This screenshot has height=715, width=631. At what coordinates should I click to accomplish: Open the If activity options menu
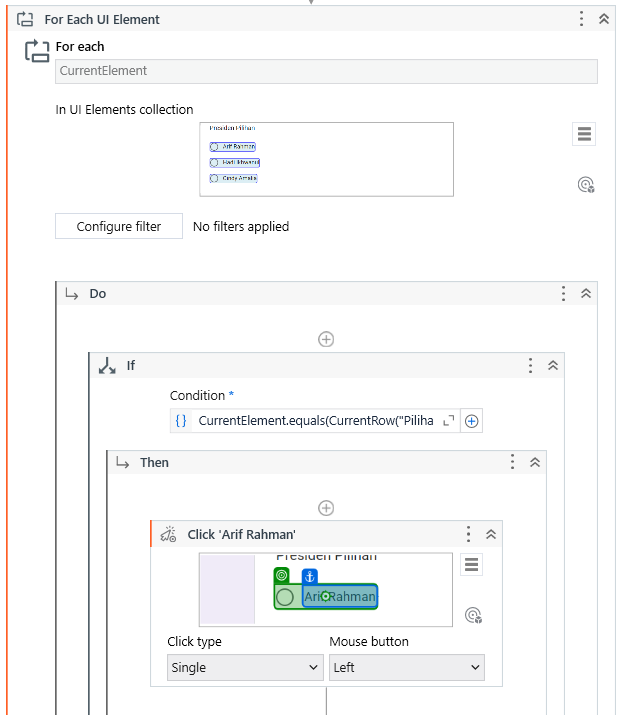530,366
